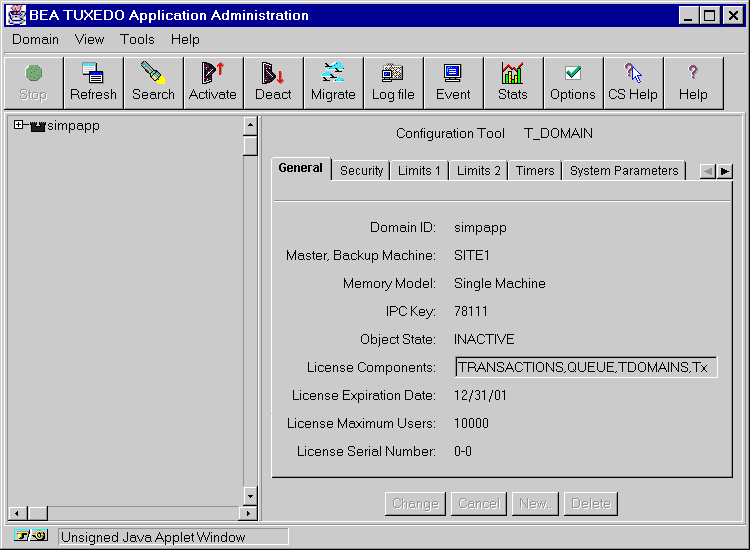This screenshot has width=750, height=550.
Task: Open the Options toolbar icon
Action: pyautogui.click(x=574, y=83)
